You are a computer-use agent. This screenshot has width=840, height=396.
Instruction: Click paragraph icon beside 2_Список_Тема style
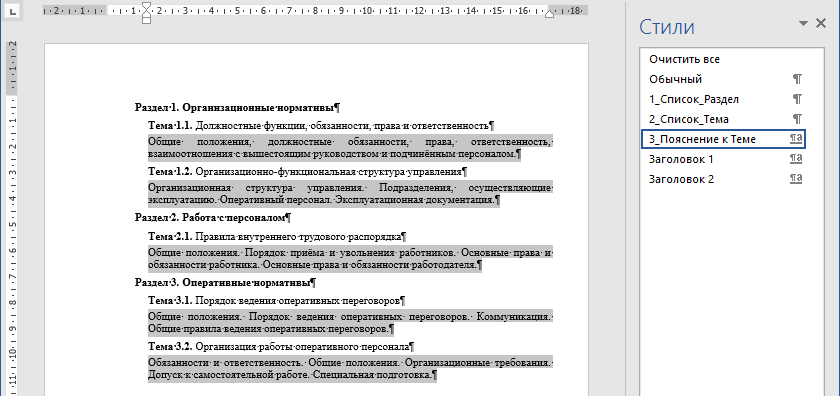(797, 119)
